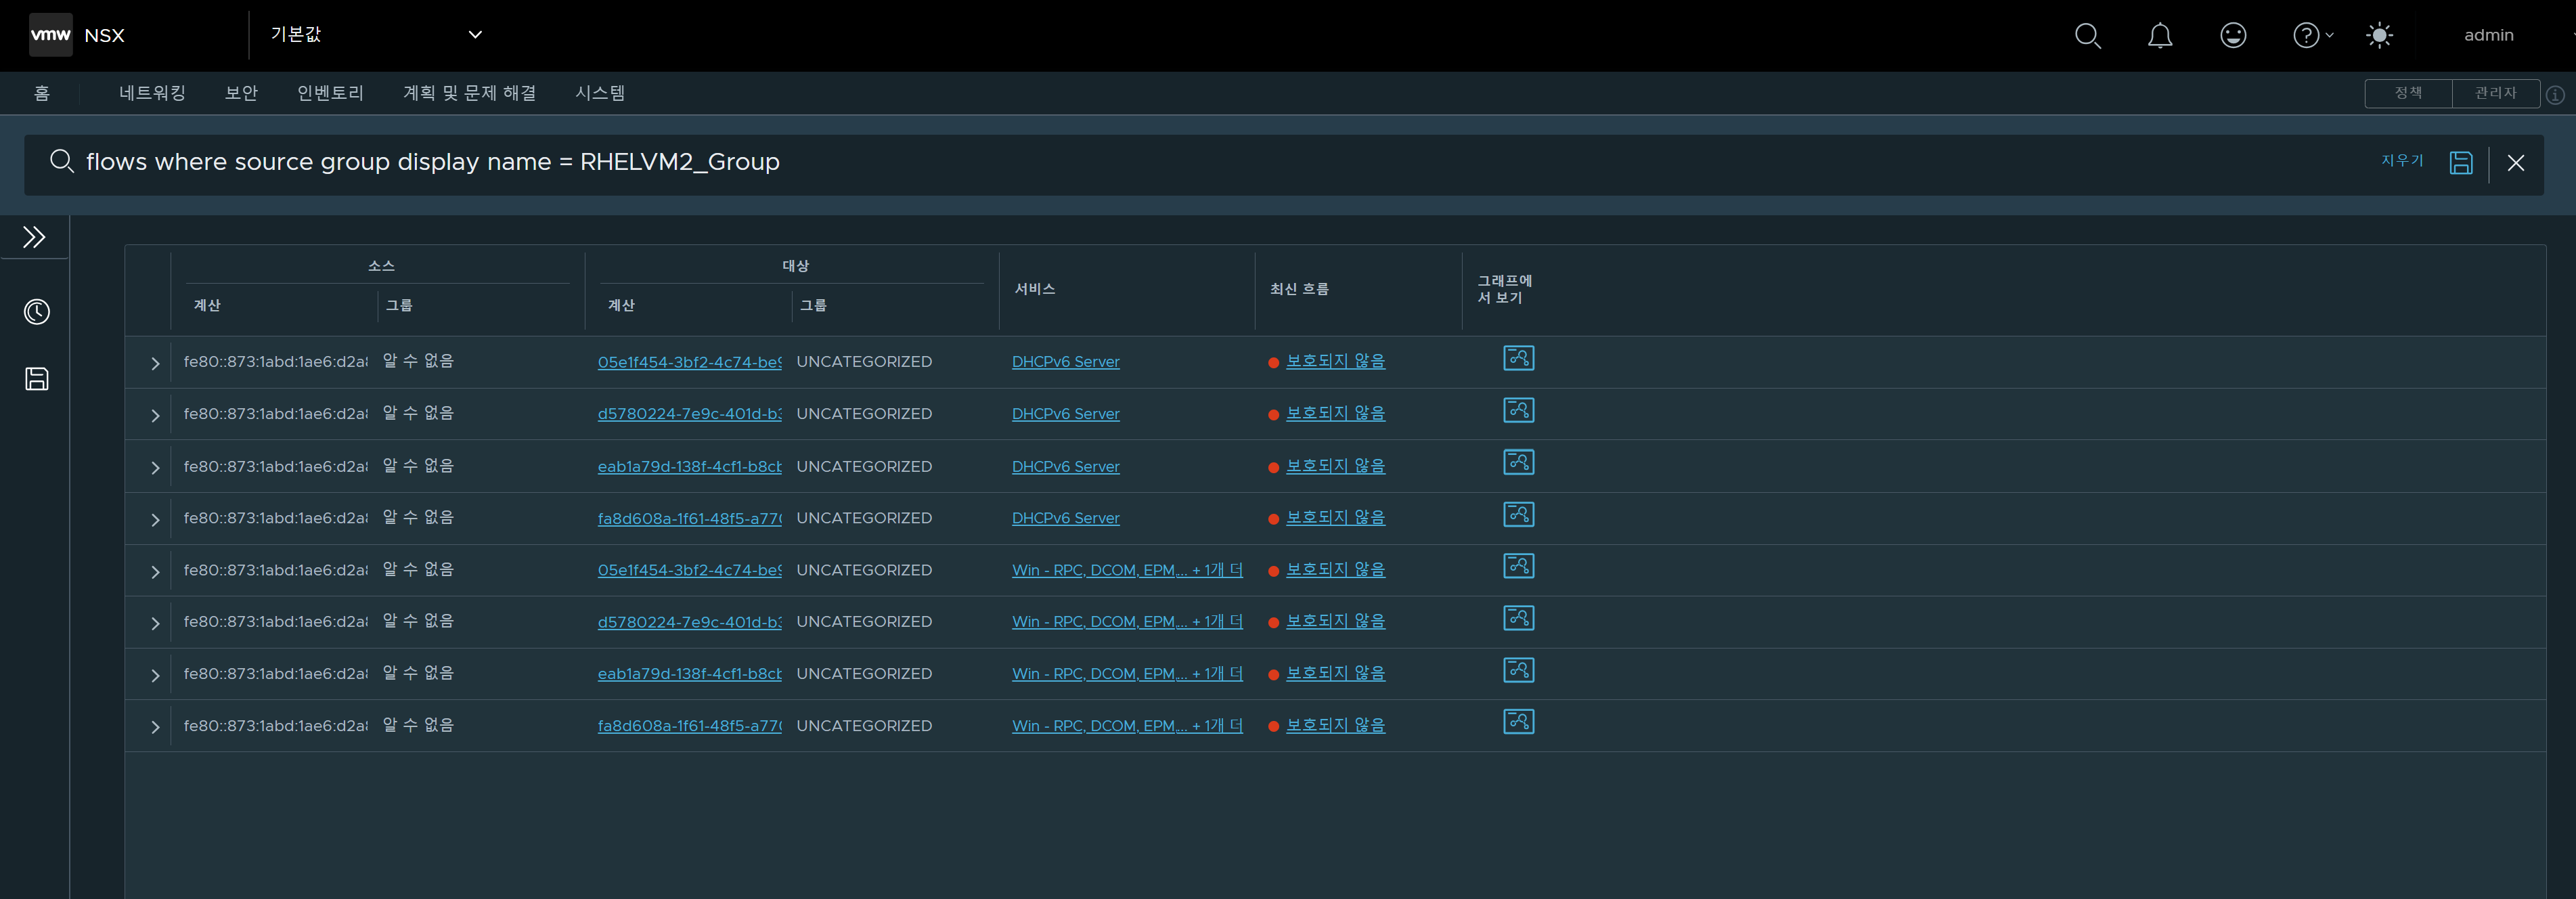Viewport: 2576px width, 899px height.
Task: Open the notifications bell
Action: pyautogui.click(x=2160, y=36)
